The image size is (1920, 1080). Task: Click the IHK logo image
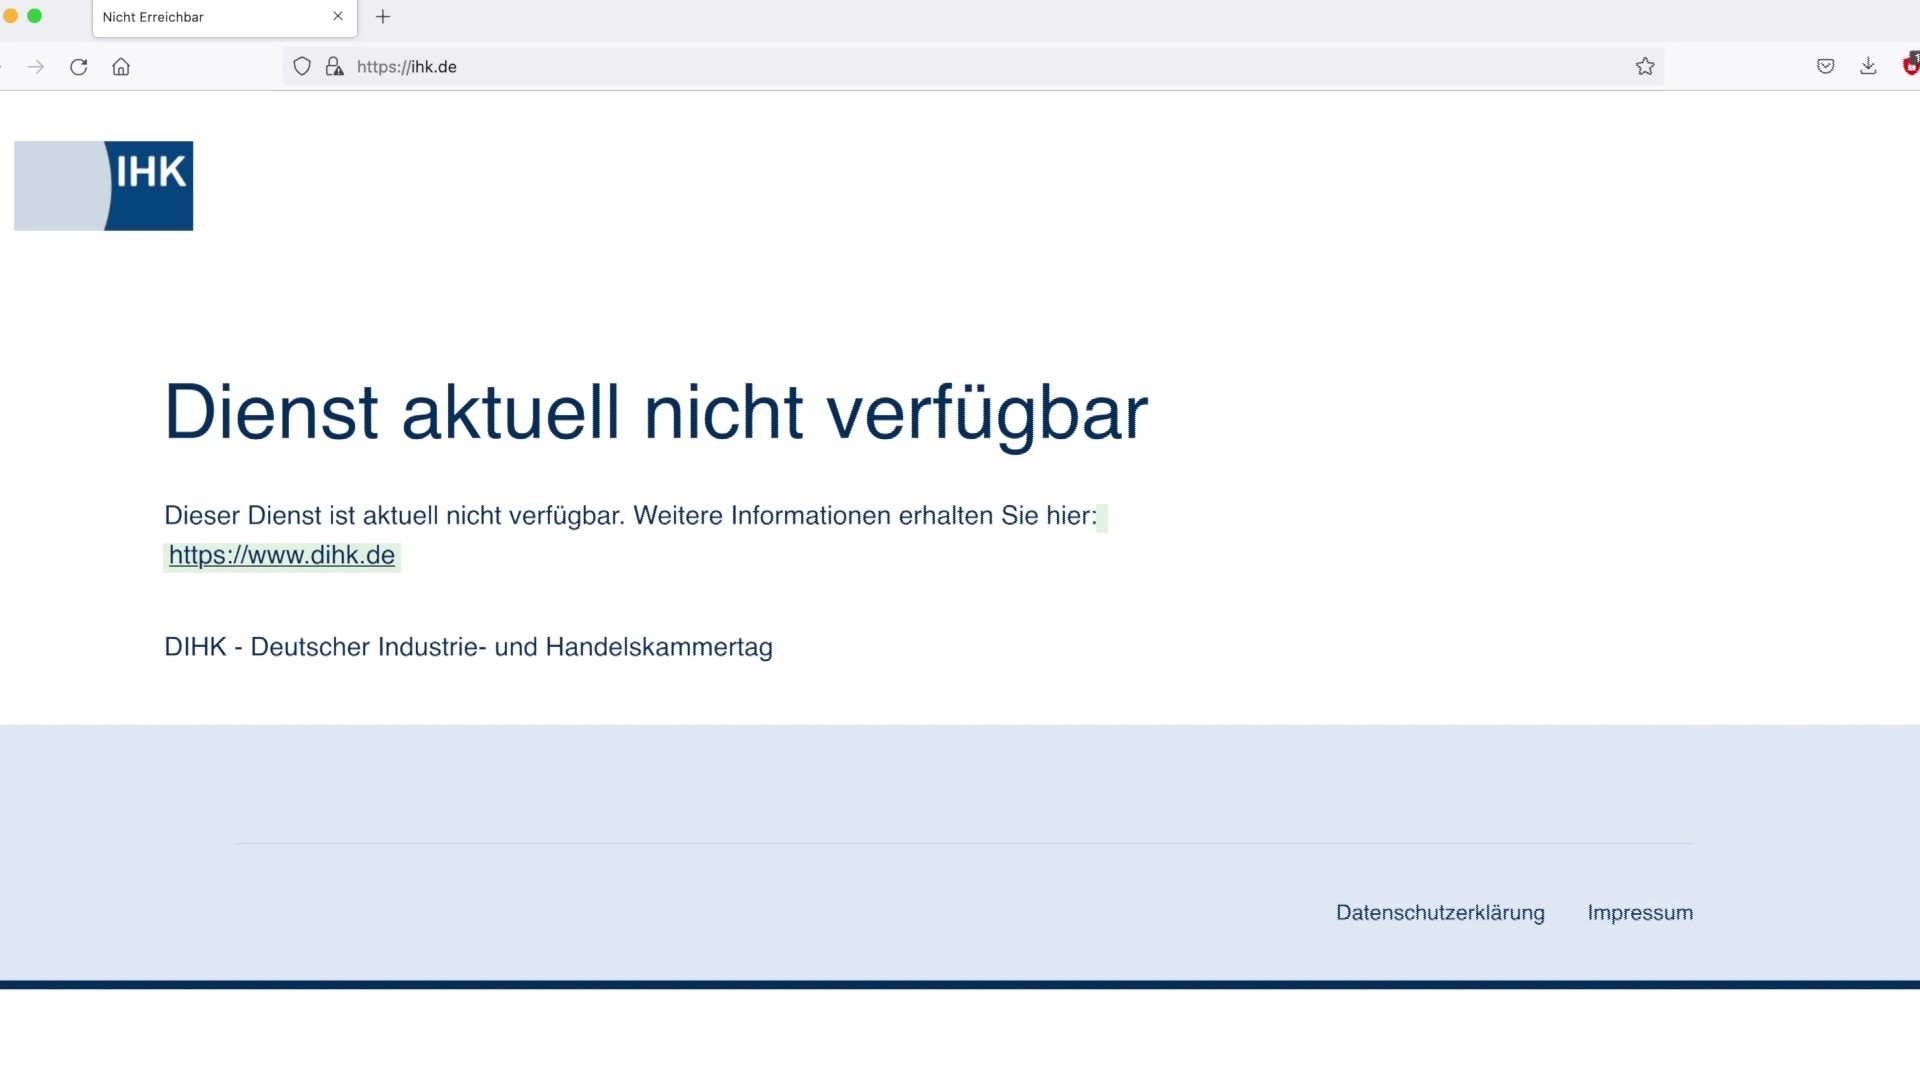point(104,186)
